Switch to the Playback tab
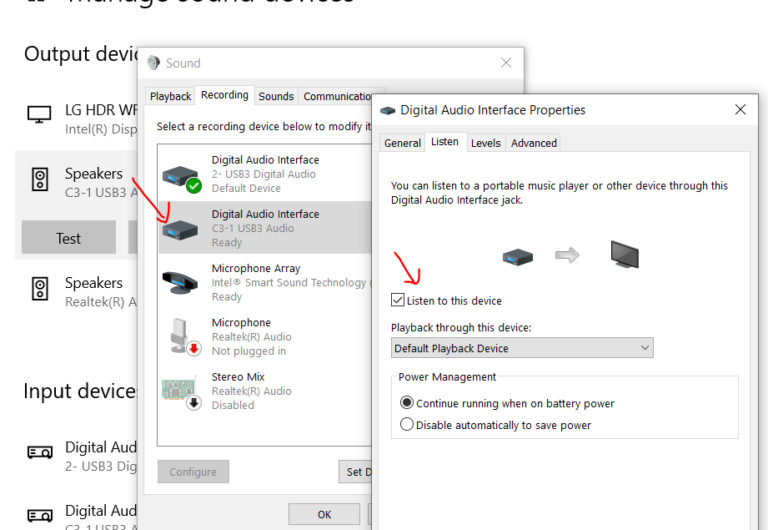This screenshot has width=768, height=530. pyautogui.click(x=171, y=96)
